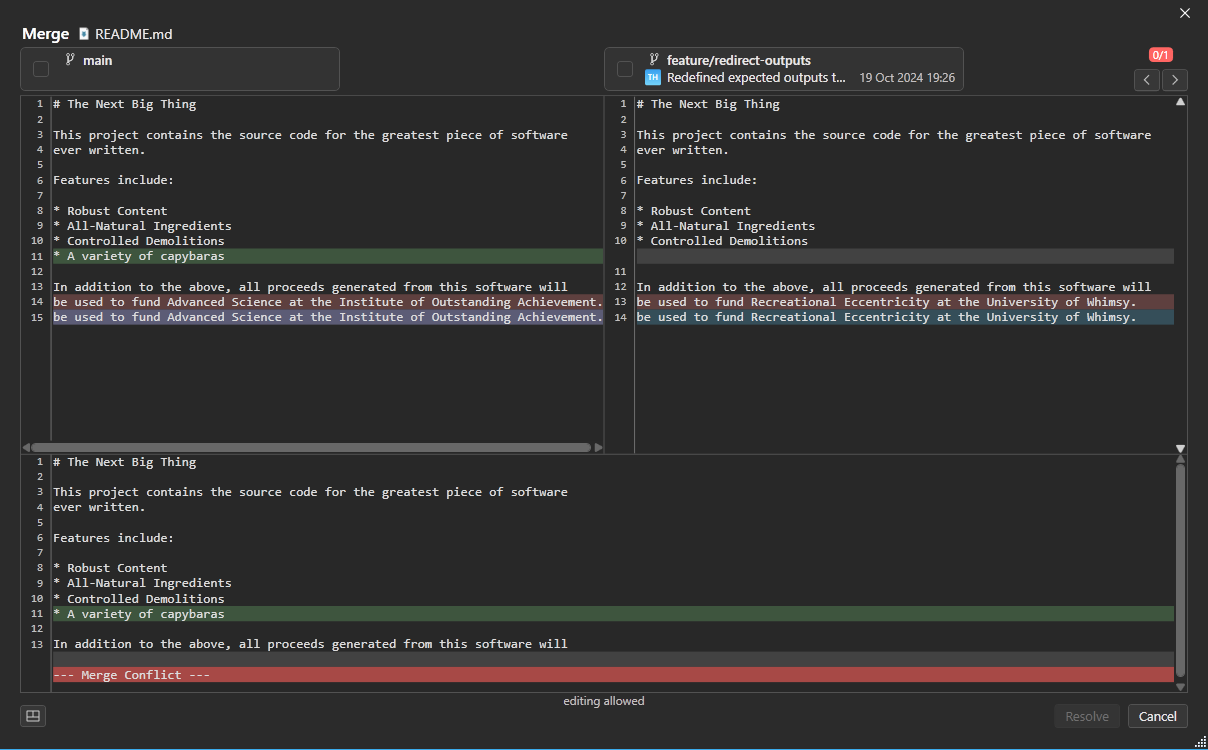Go to next conflict arrow
The height and width of the screenshot is (750, 1208).
(1175, 80)
